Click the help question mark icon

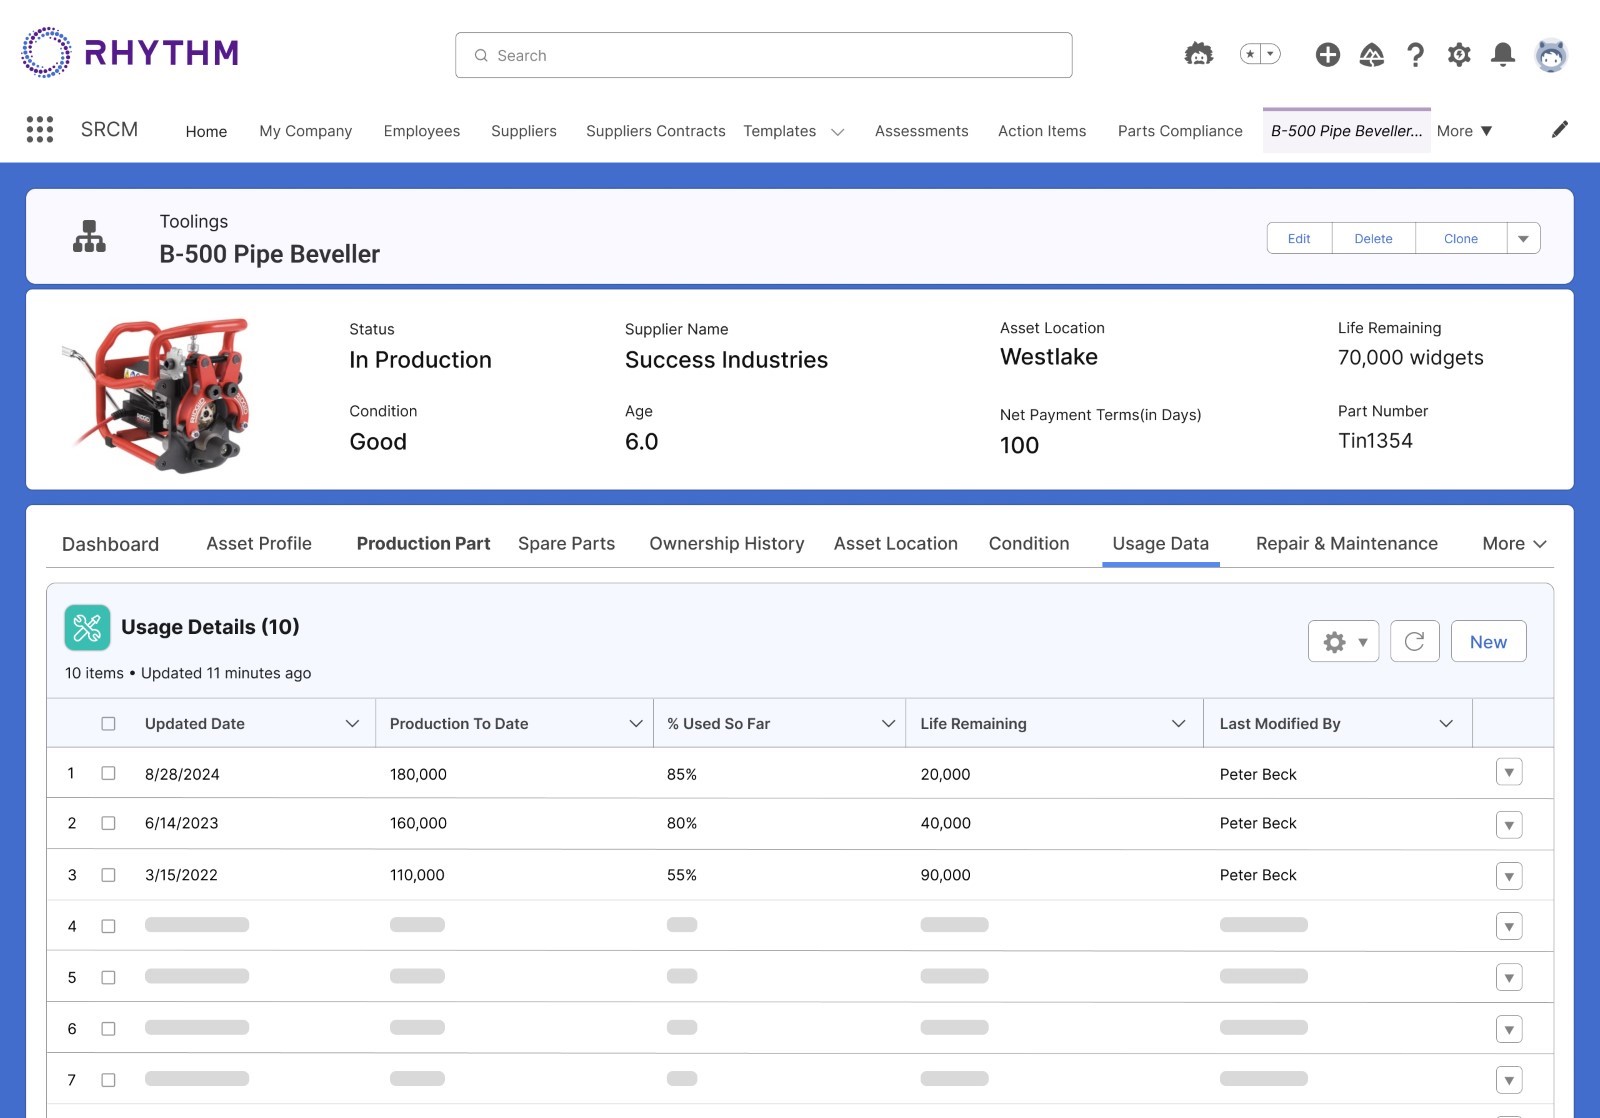[x=1415, y=55]
